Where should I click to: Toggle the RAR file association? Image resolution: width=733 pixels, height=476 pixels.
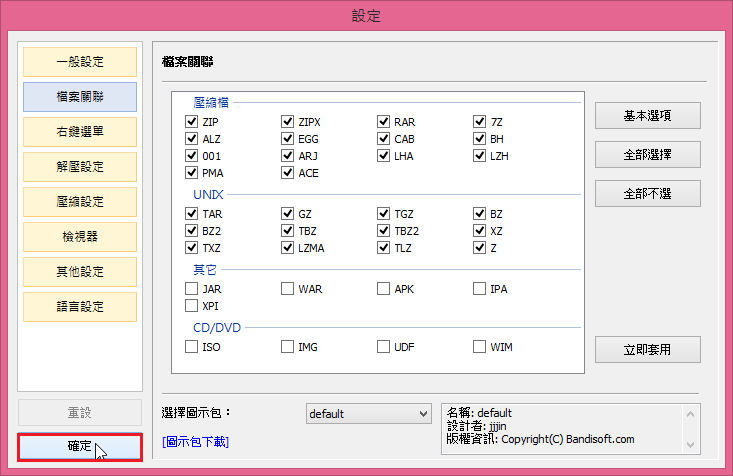[383, 122]
